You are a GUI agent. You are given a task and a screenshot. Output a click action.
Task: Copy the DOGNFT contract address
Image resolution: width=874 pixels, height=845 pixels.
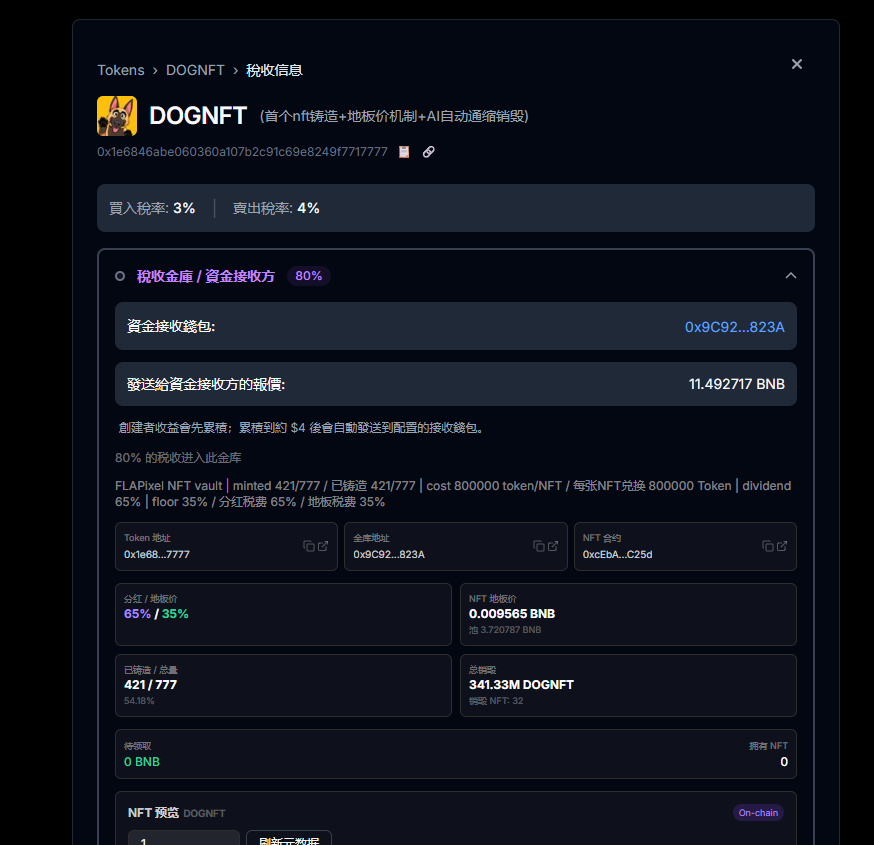point(404,152)
